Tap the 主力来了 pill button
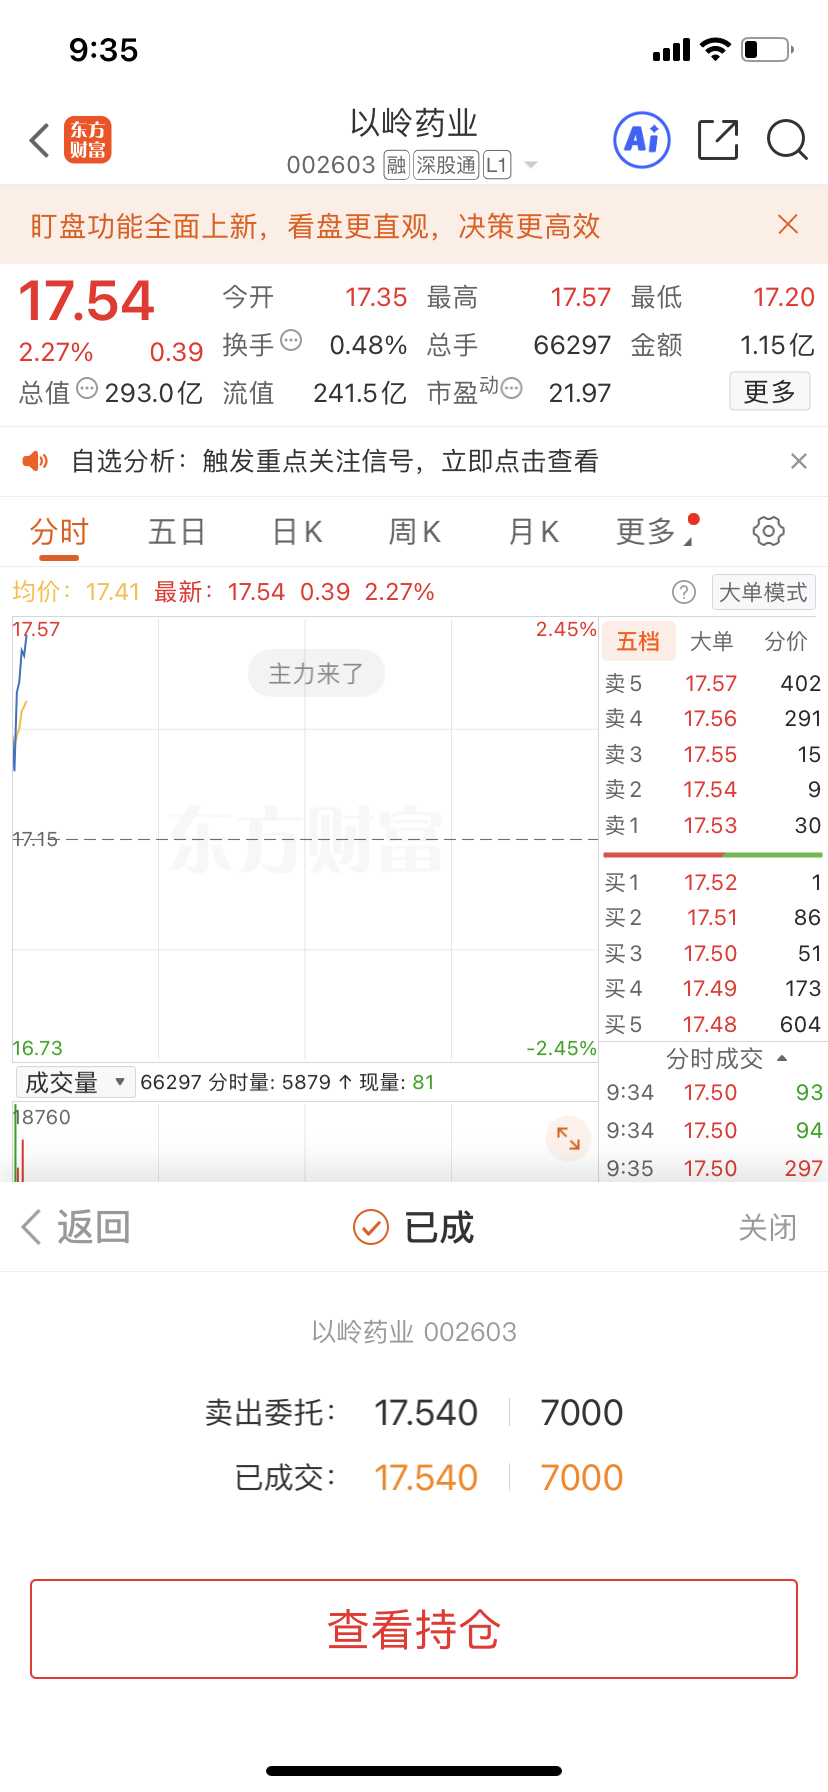 [316, 673]
